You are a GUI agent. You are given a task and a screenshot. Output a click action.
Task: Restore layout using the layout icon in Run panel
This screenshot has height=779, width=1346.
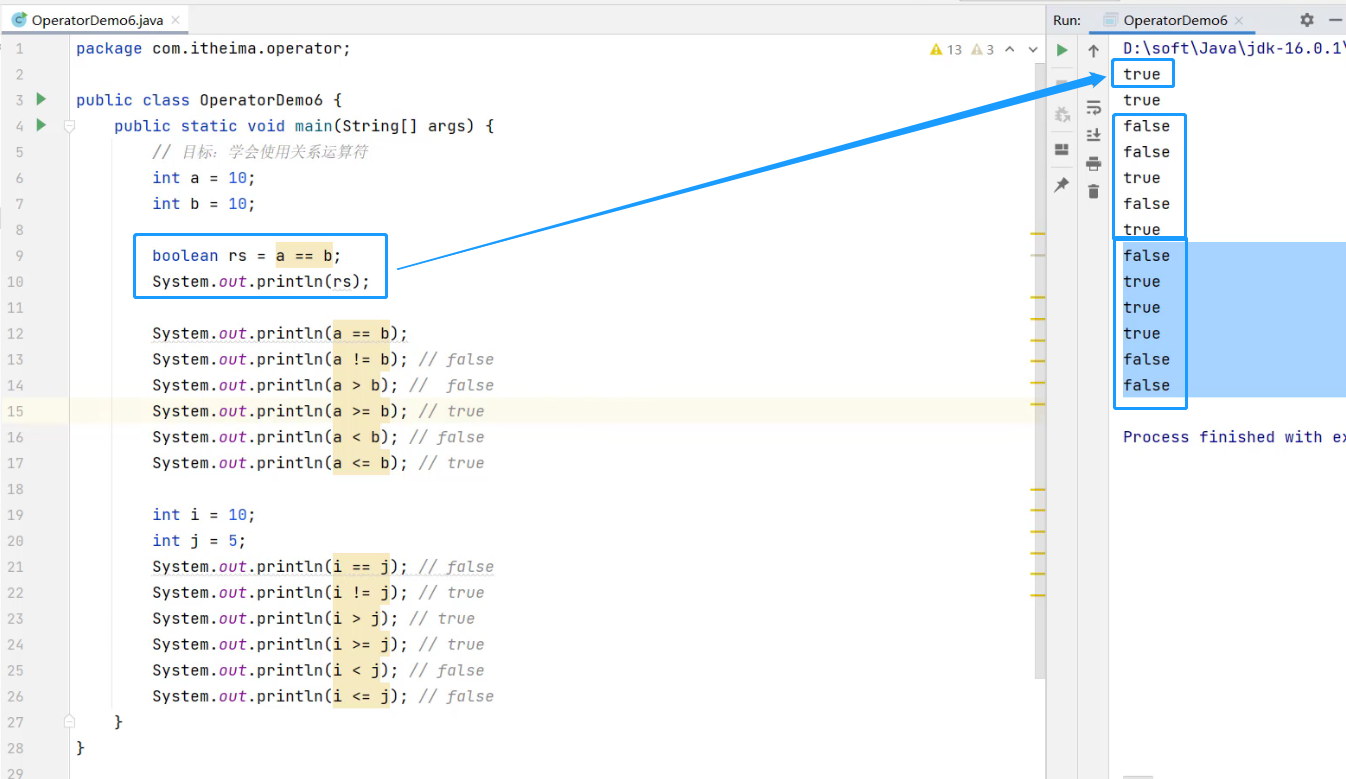1062,150
